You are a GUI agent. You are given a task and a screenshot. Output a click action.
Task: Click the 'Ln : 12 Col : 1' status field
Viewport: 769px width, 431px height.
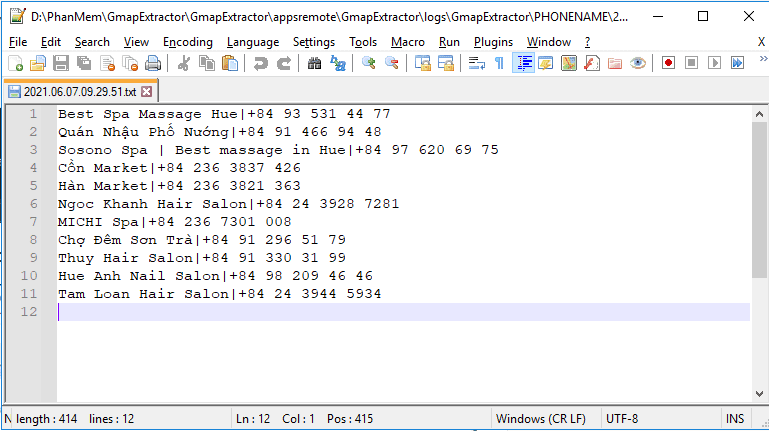pos(360,419)
